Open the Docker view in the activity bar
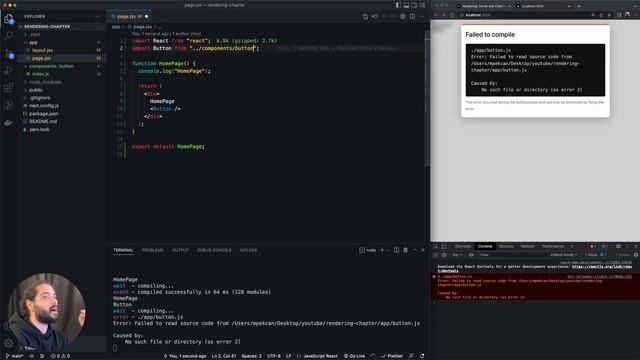Image resolution: width=640 pixels, height=360 pixels. 9,122
